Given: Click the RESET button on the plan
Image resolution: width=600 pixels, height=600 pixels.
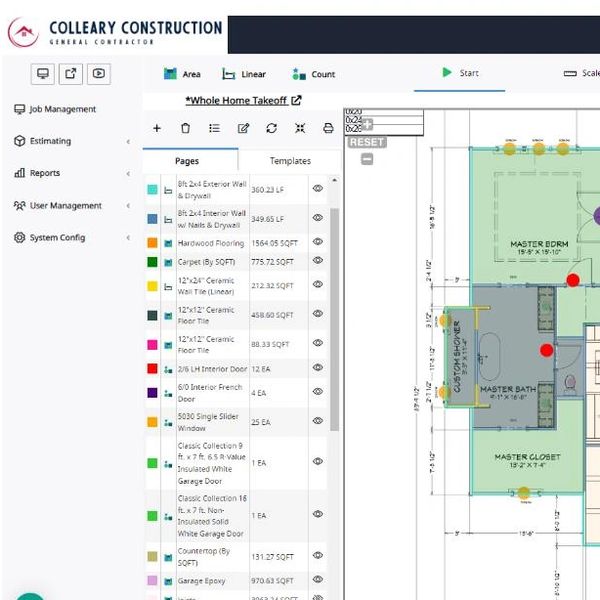Looking at the screenshot, I should pyautogui.click(x=367, y=142).
